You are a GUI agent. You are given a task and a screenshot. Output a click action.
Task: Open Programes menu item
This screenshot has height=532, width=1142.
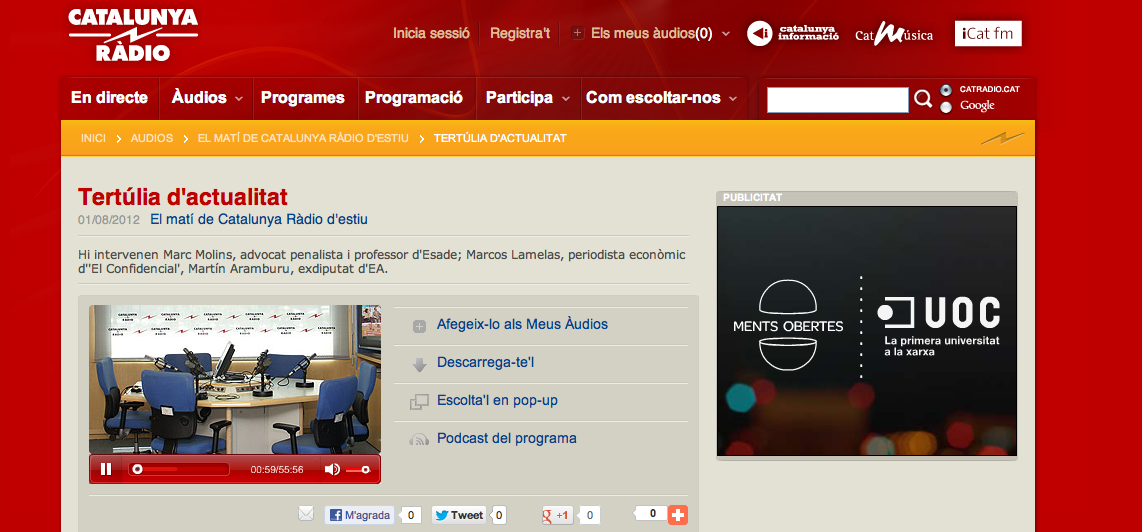[x=303, y=98]
